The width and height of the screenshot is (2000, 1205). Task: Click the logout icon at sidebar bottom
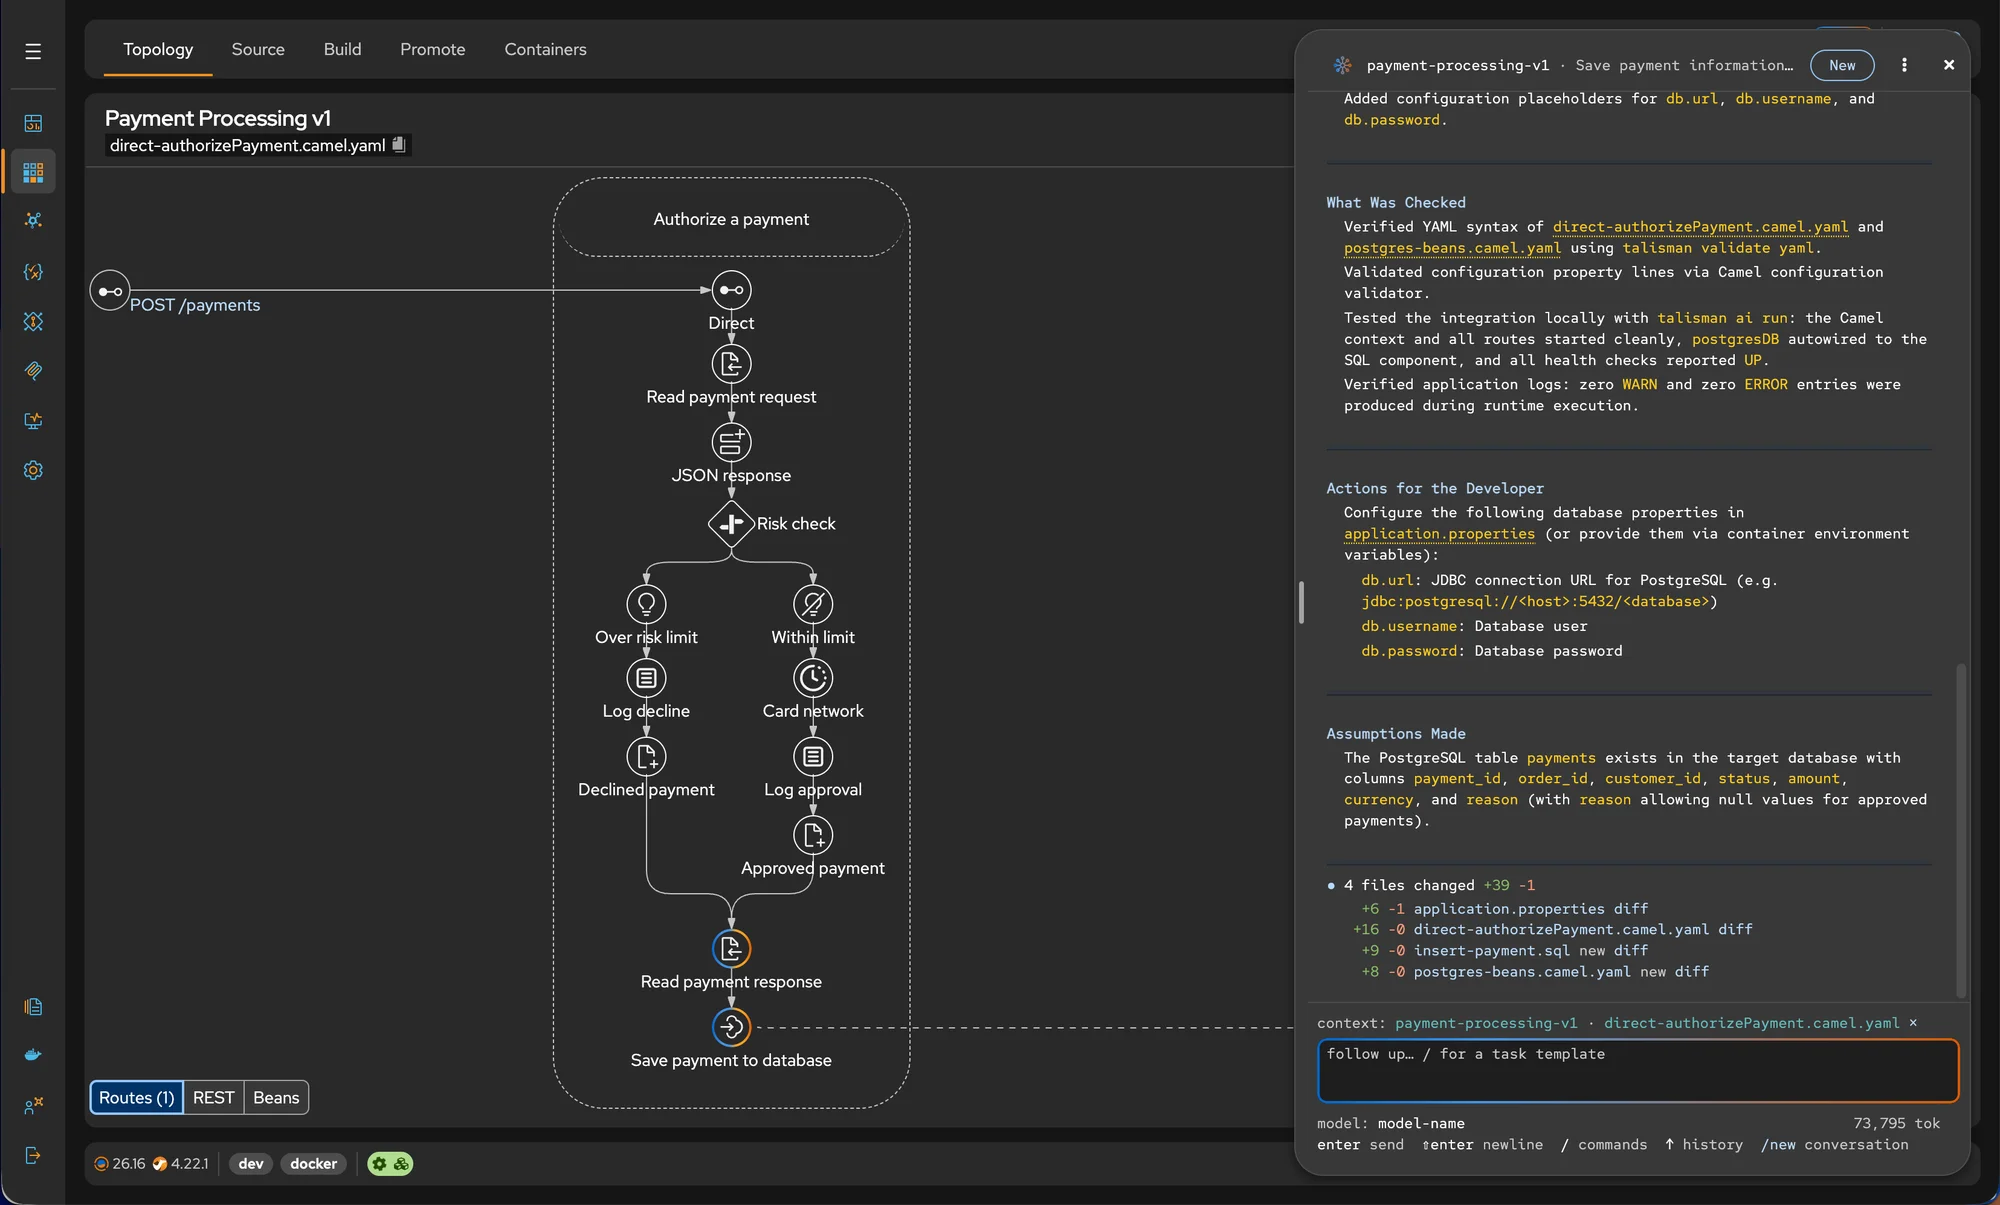click(33, 1156)
